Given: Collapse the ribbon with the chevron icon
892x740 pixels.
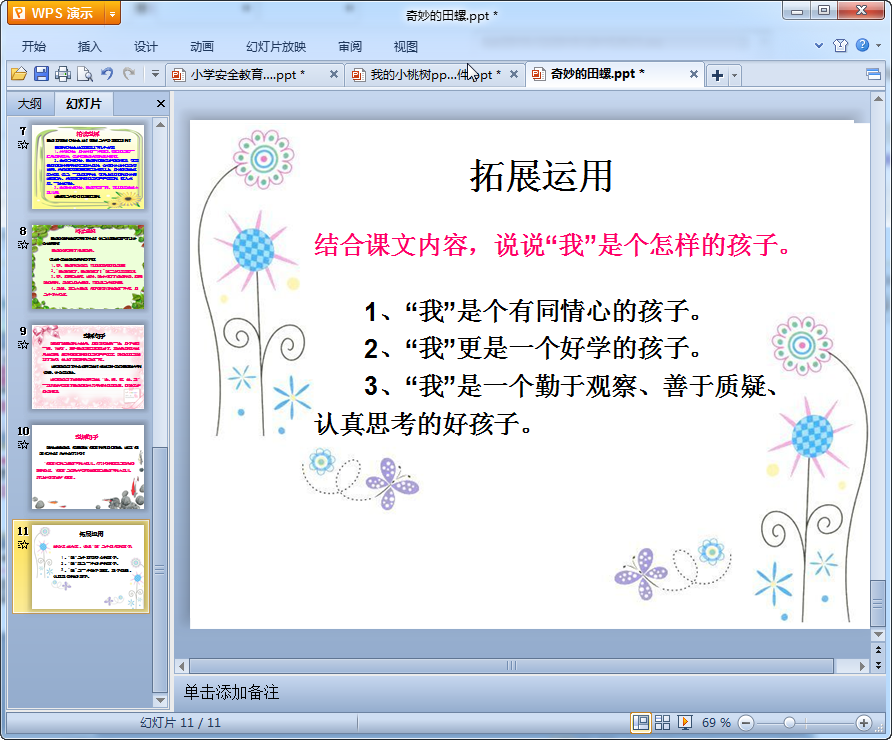Looking at the screenshot, I should pos(819,46).
